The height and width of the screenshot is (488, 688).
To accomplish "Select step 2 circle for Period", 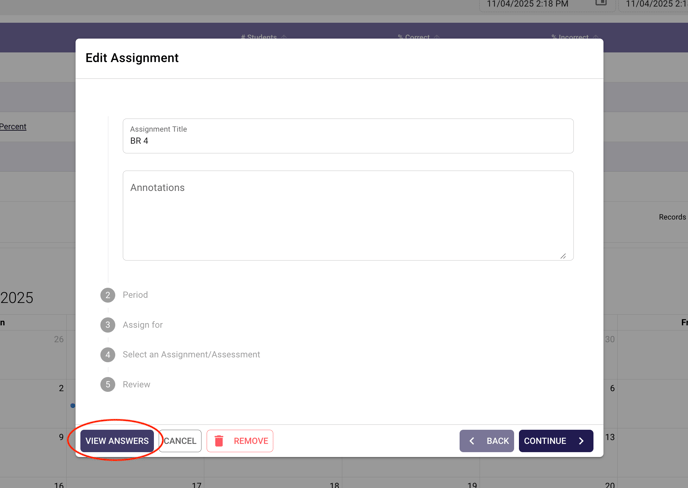I will click(108, 295).
